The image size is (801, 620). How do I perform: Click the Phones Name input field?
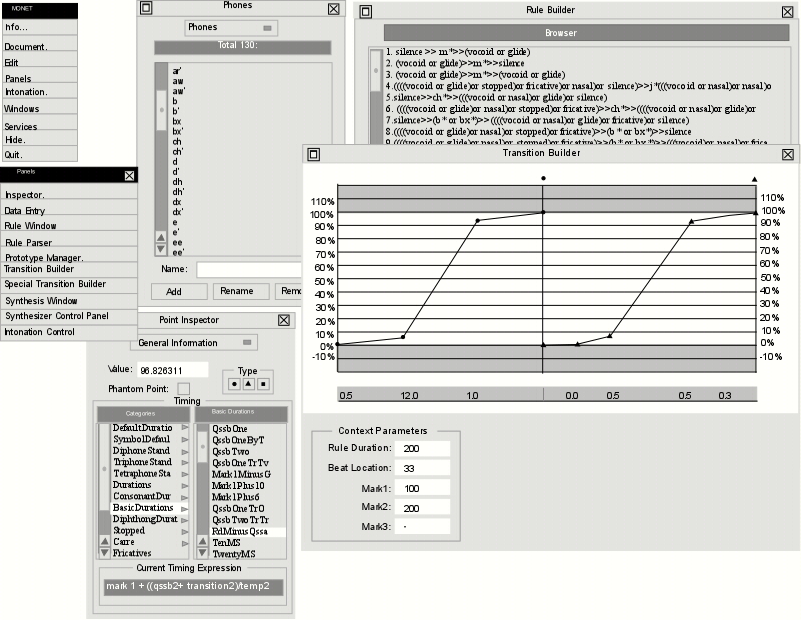(x=249, y=269)
